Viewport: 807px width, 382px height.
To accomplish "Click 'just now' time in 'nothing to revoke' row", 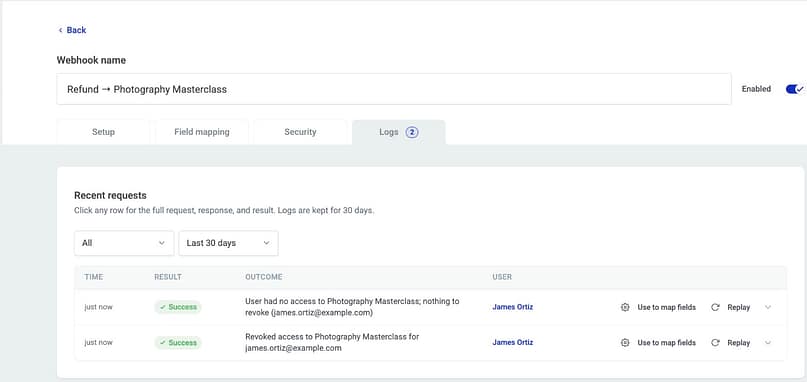I will pos(98,307).
